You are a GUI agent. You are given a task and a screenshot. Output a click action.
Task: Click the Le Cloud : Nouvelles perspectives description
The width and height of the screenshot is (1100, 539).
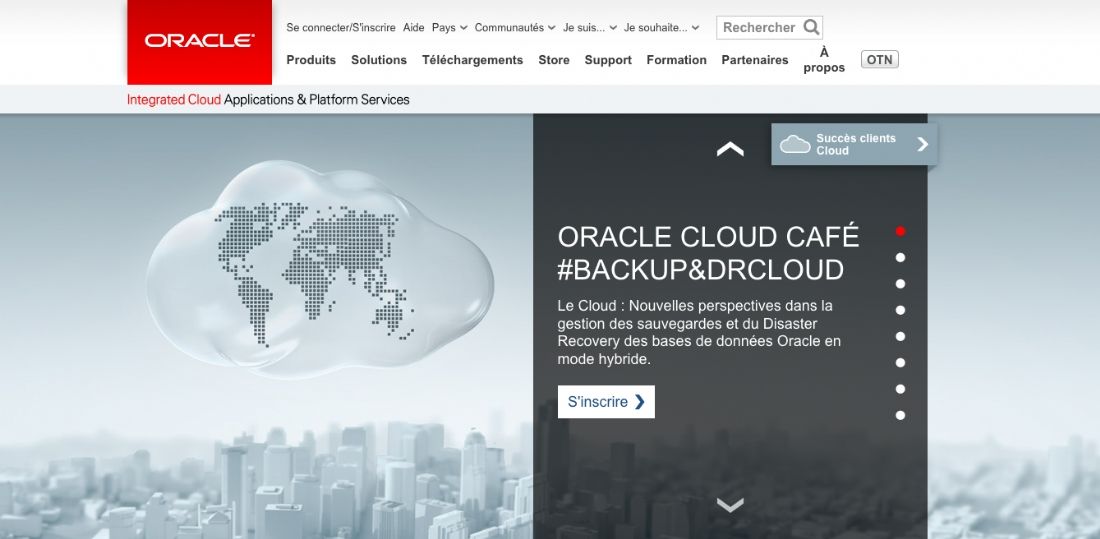click(x=699, y=333)
